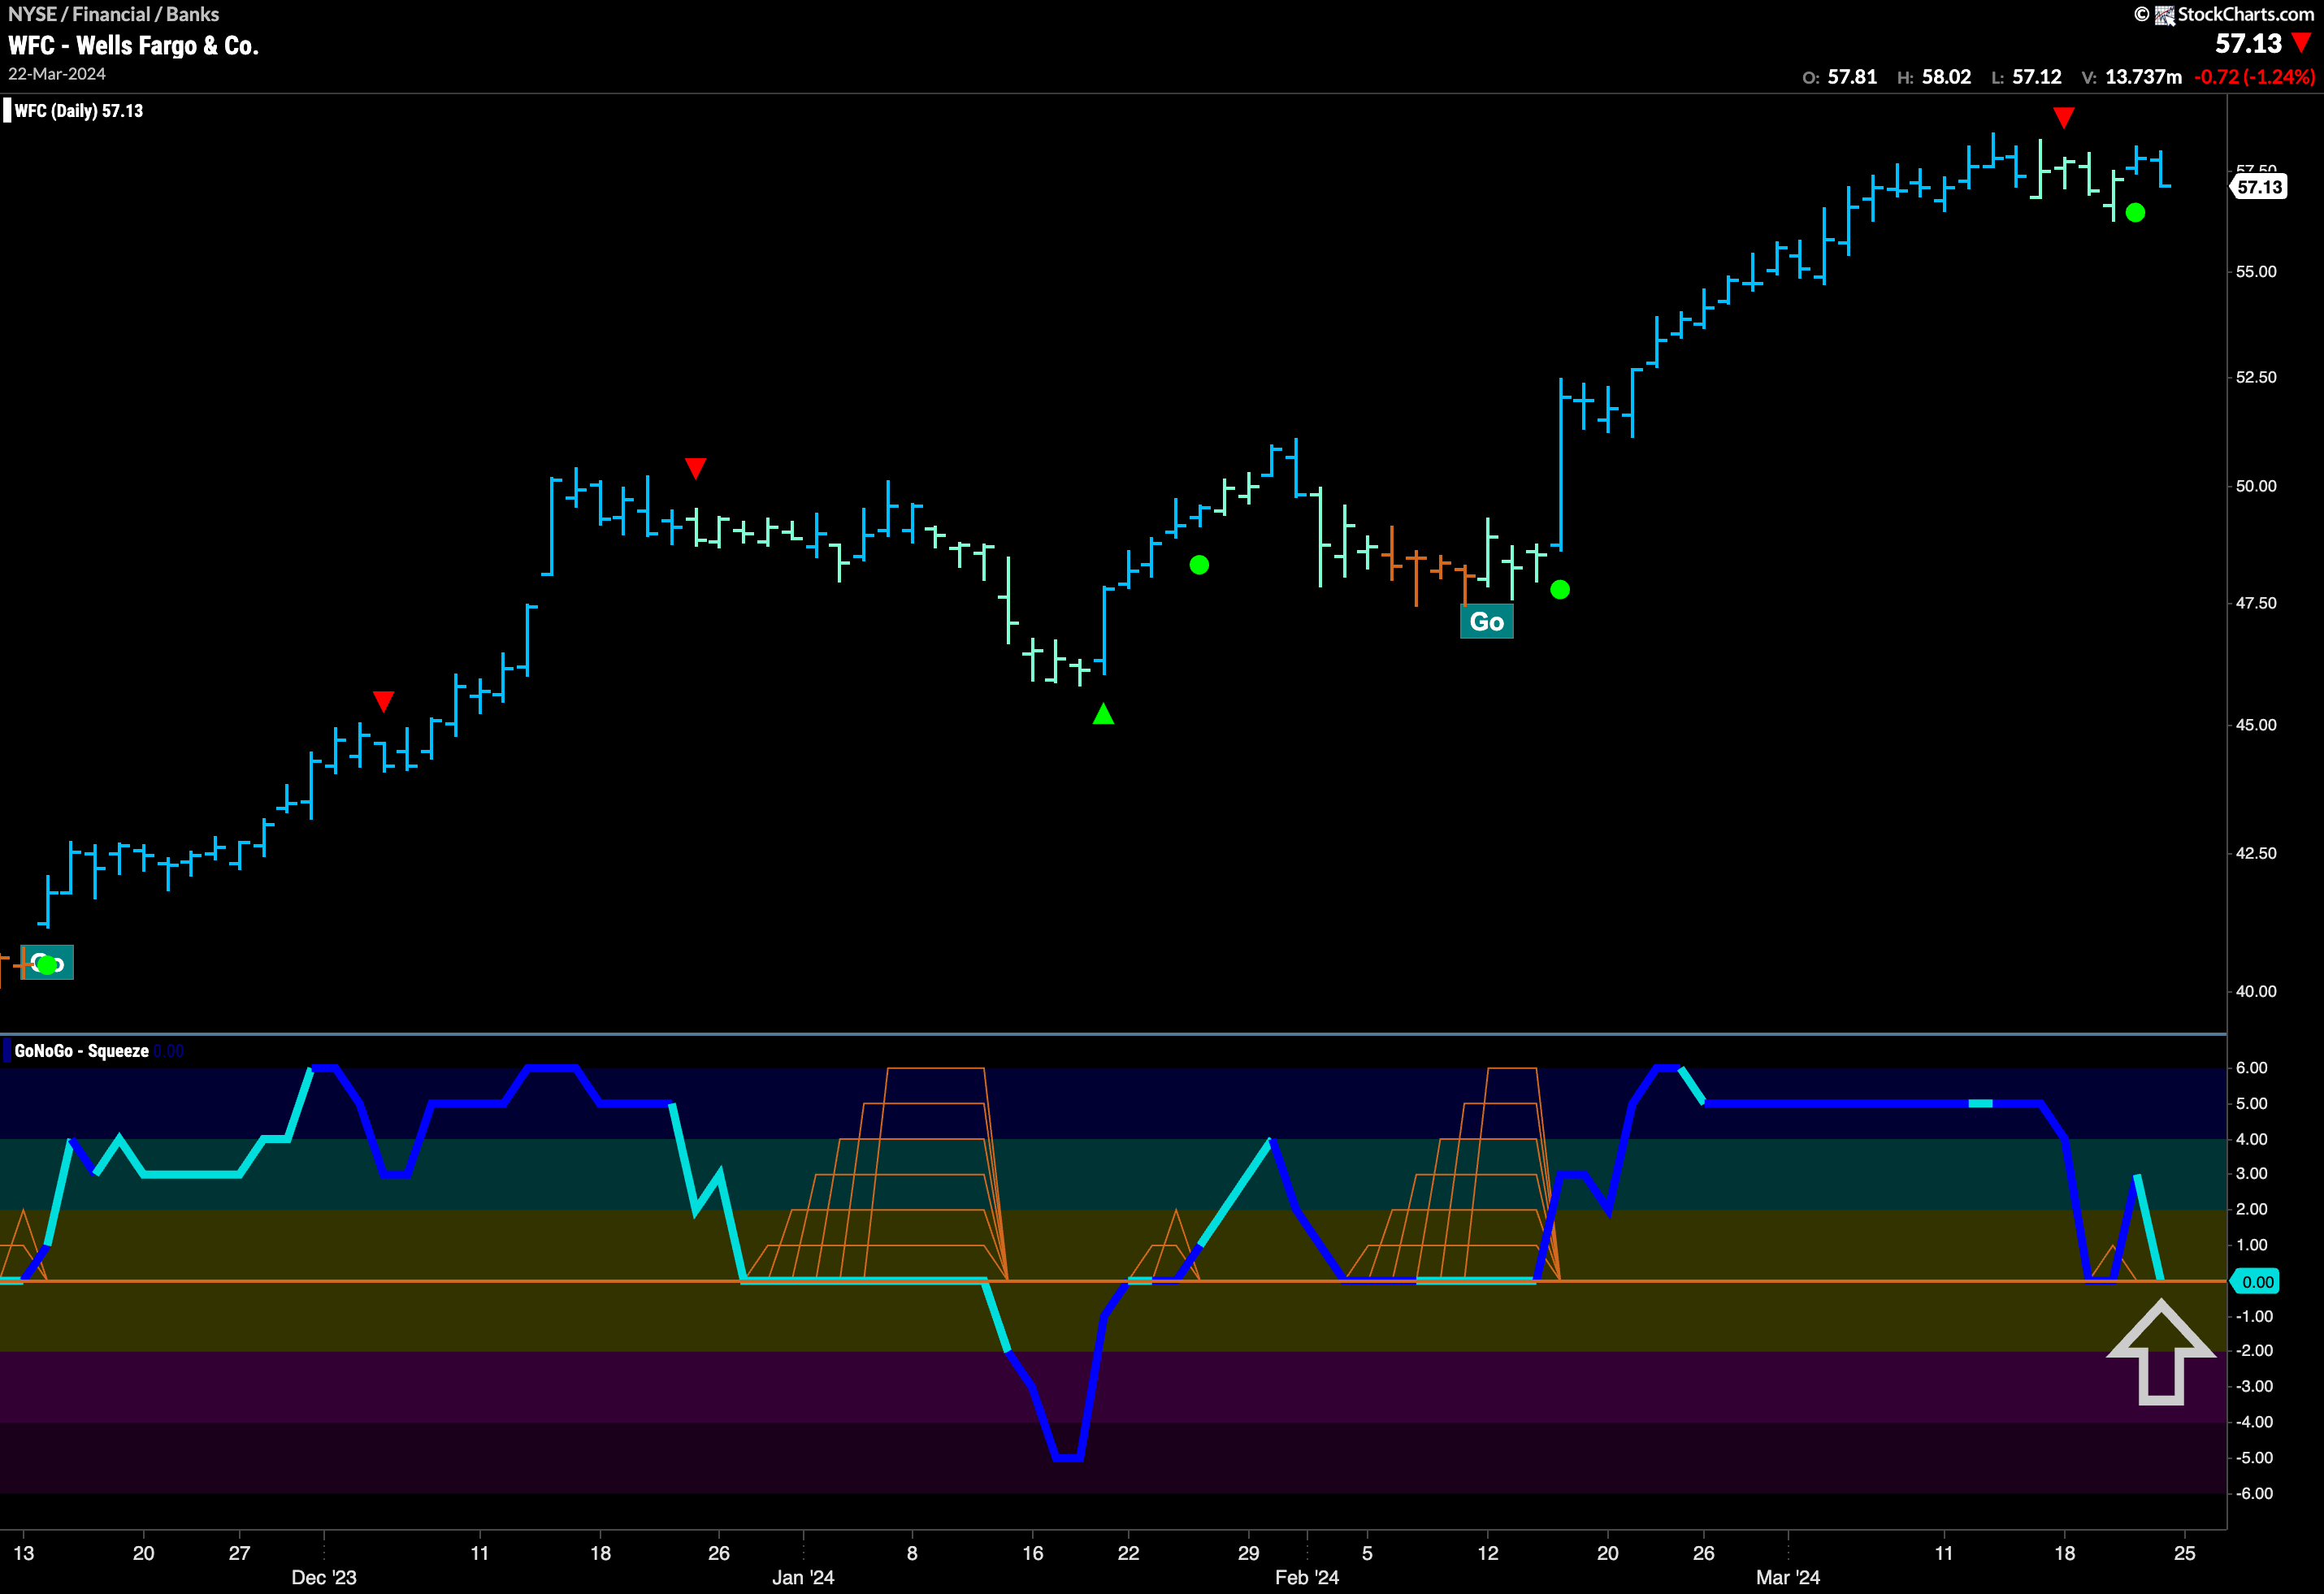Click the 40.00 price axis label
The height and width of the screenshot is (1594, 2324).
[2256, 991]
